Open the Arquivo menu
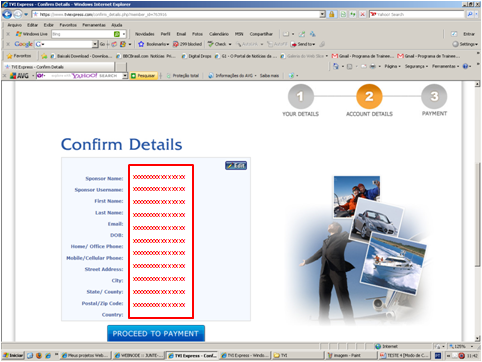 (14, 25)
